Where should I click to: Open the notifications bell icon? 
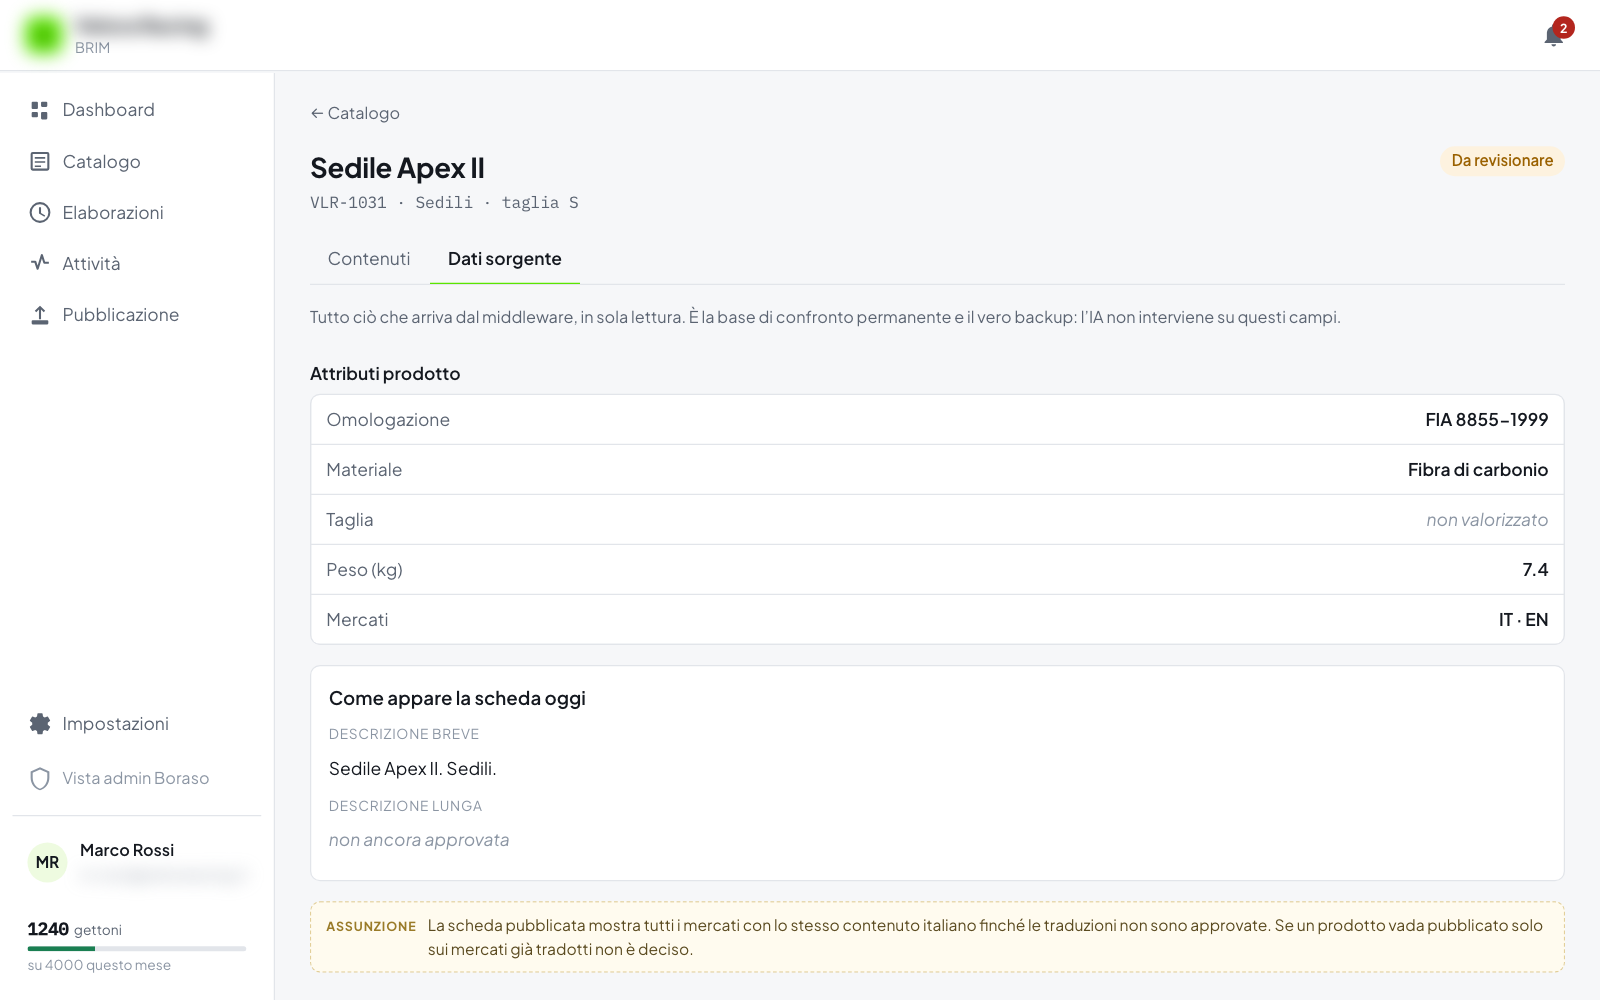(1553, 36)
